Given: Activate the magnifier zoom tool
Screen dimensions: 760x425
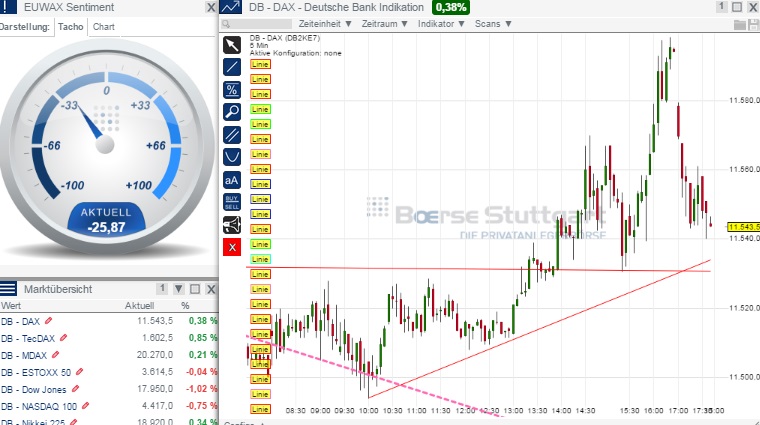Looking at the screenshot, I should coord(232,112).
